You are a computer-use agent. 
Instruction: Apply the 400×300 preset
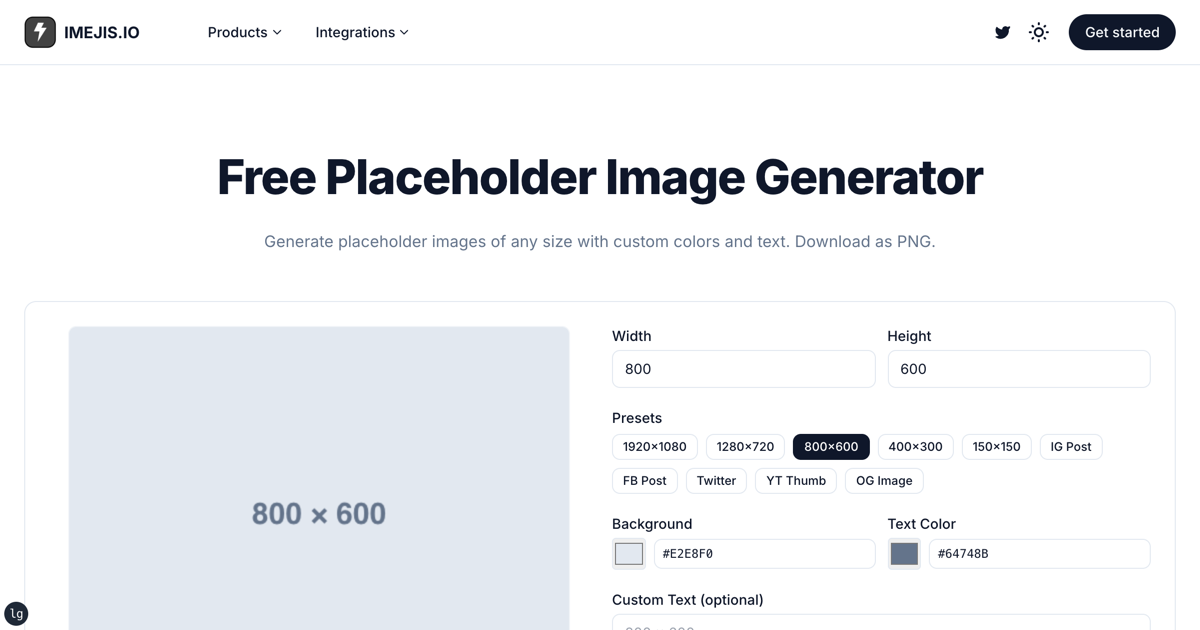(915, 446)
